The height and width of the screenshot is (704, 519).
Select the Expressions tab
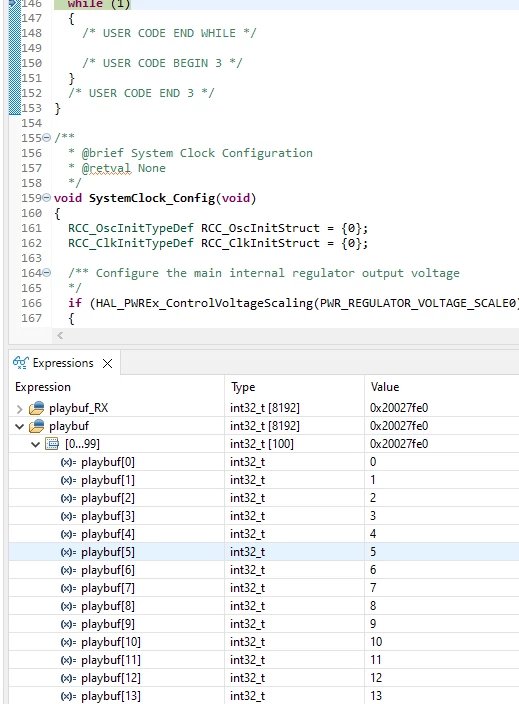tap(63, 363)
